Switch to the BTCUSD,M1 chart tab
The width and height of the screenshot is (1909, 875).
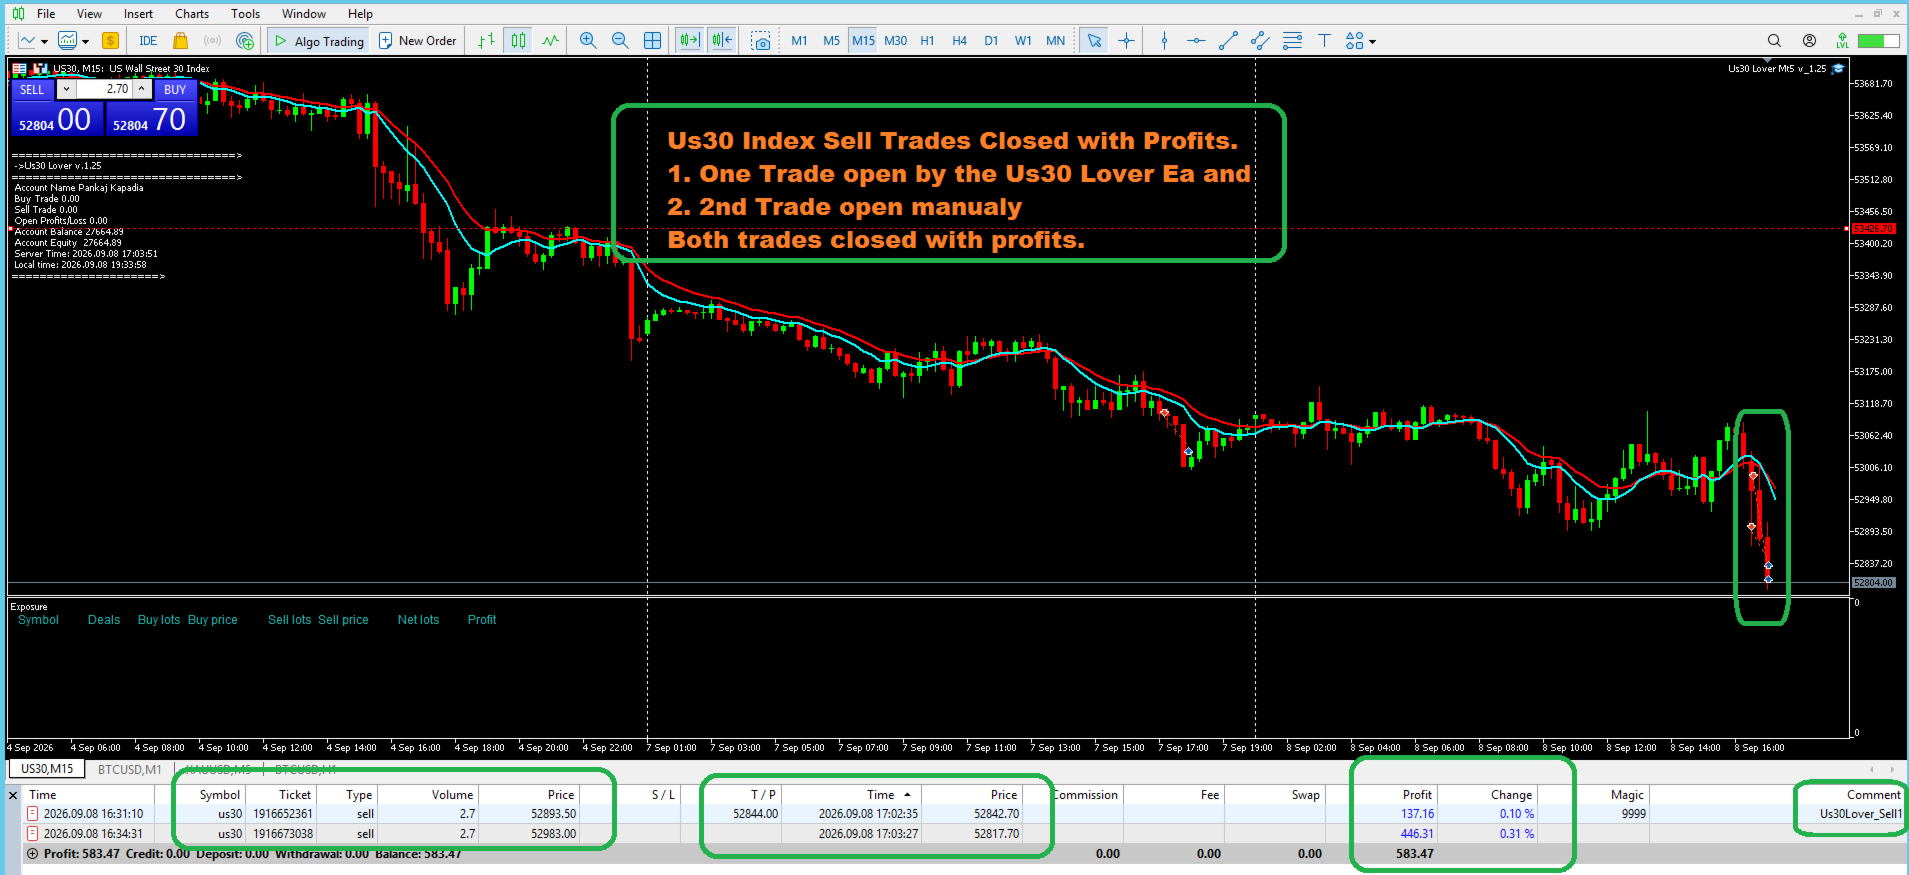click(x=129, y=769)
